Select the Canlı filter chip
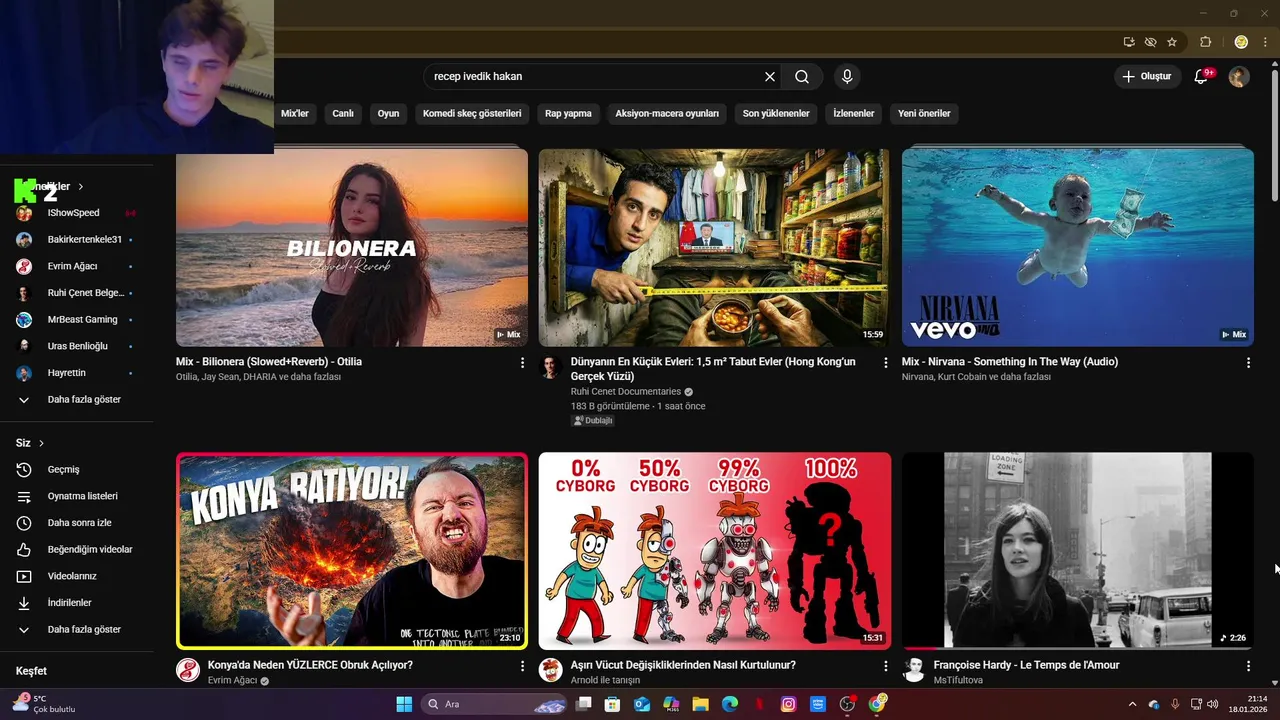This screenshot has width=1280, height=720. tap(343, 113)
